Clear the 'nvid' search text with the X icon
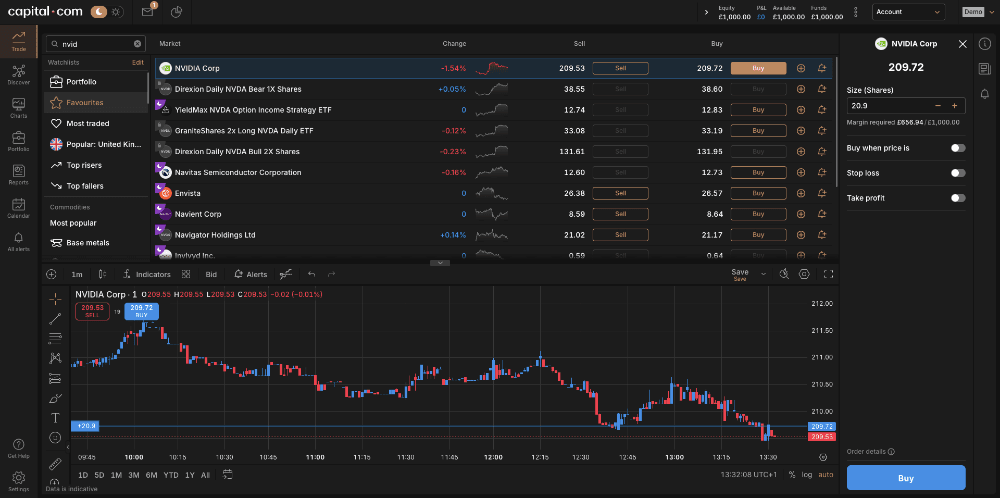This screenshot has width=1000, height=498. tap(137, 44)
